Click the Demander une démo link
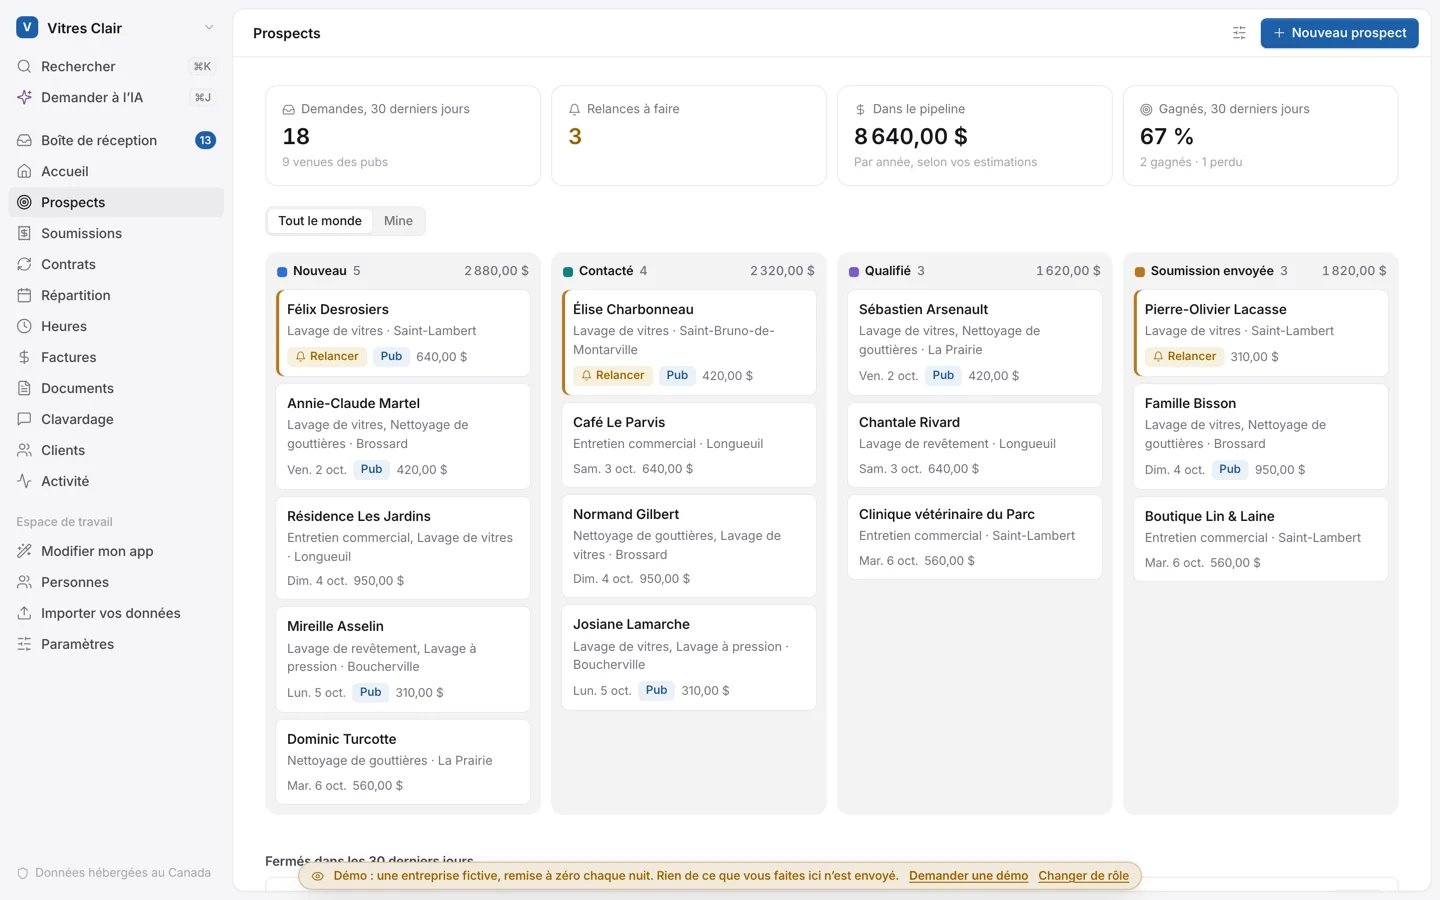 pyautogui.click(x=968, y=876)
